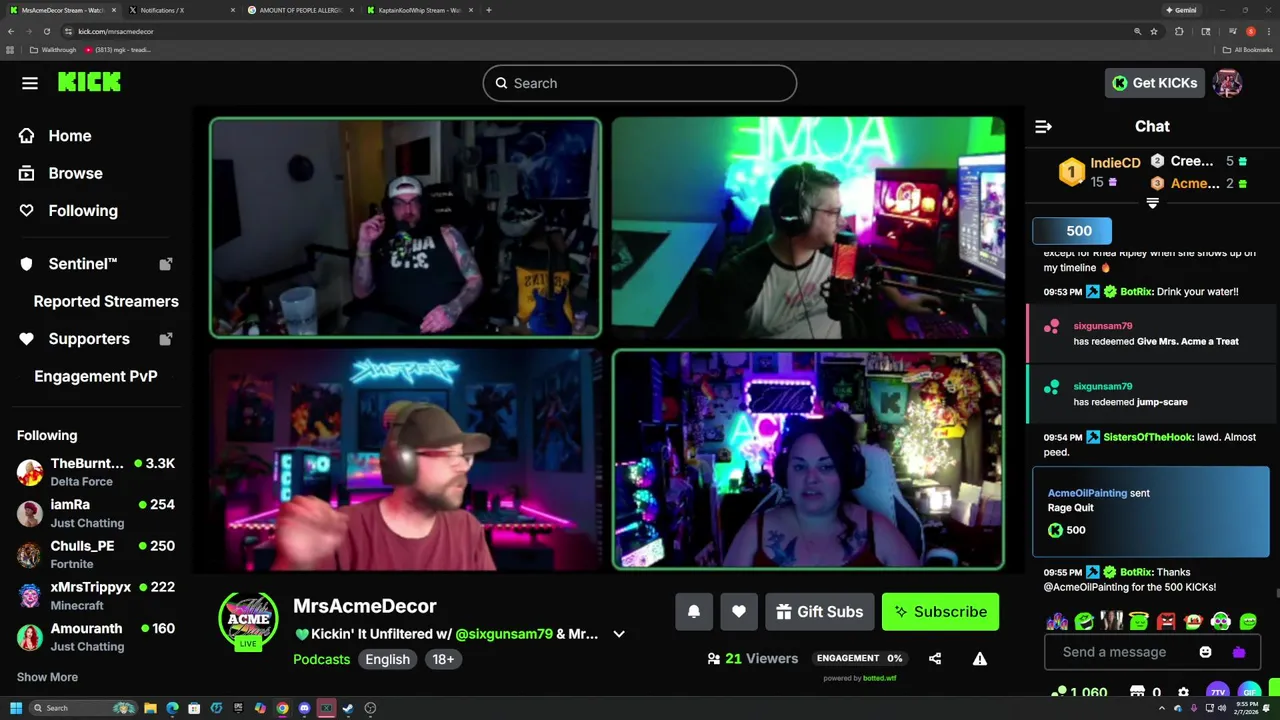Click the Windows Start button
Viewport: 1280px width, 720px height.
pos(16,708)
